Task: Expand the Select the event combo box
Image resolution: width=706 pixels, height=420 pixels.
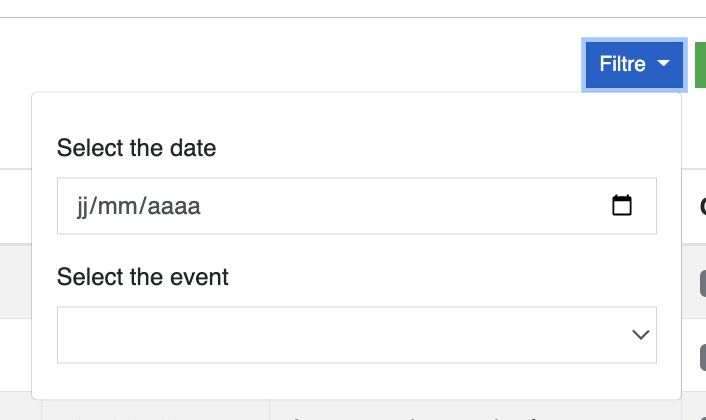Action: coord(357,335)
